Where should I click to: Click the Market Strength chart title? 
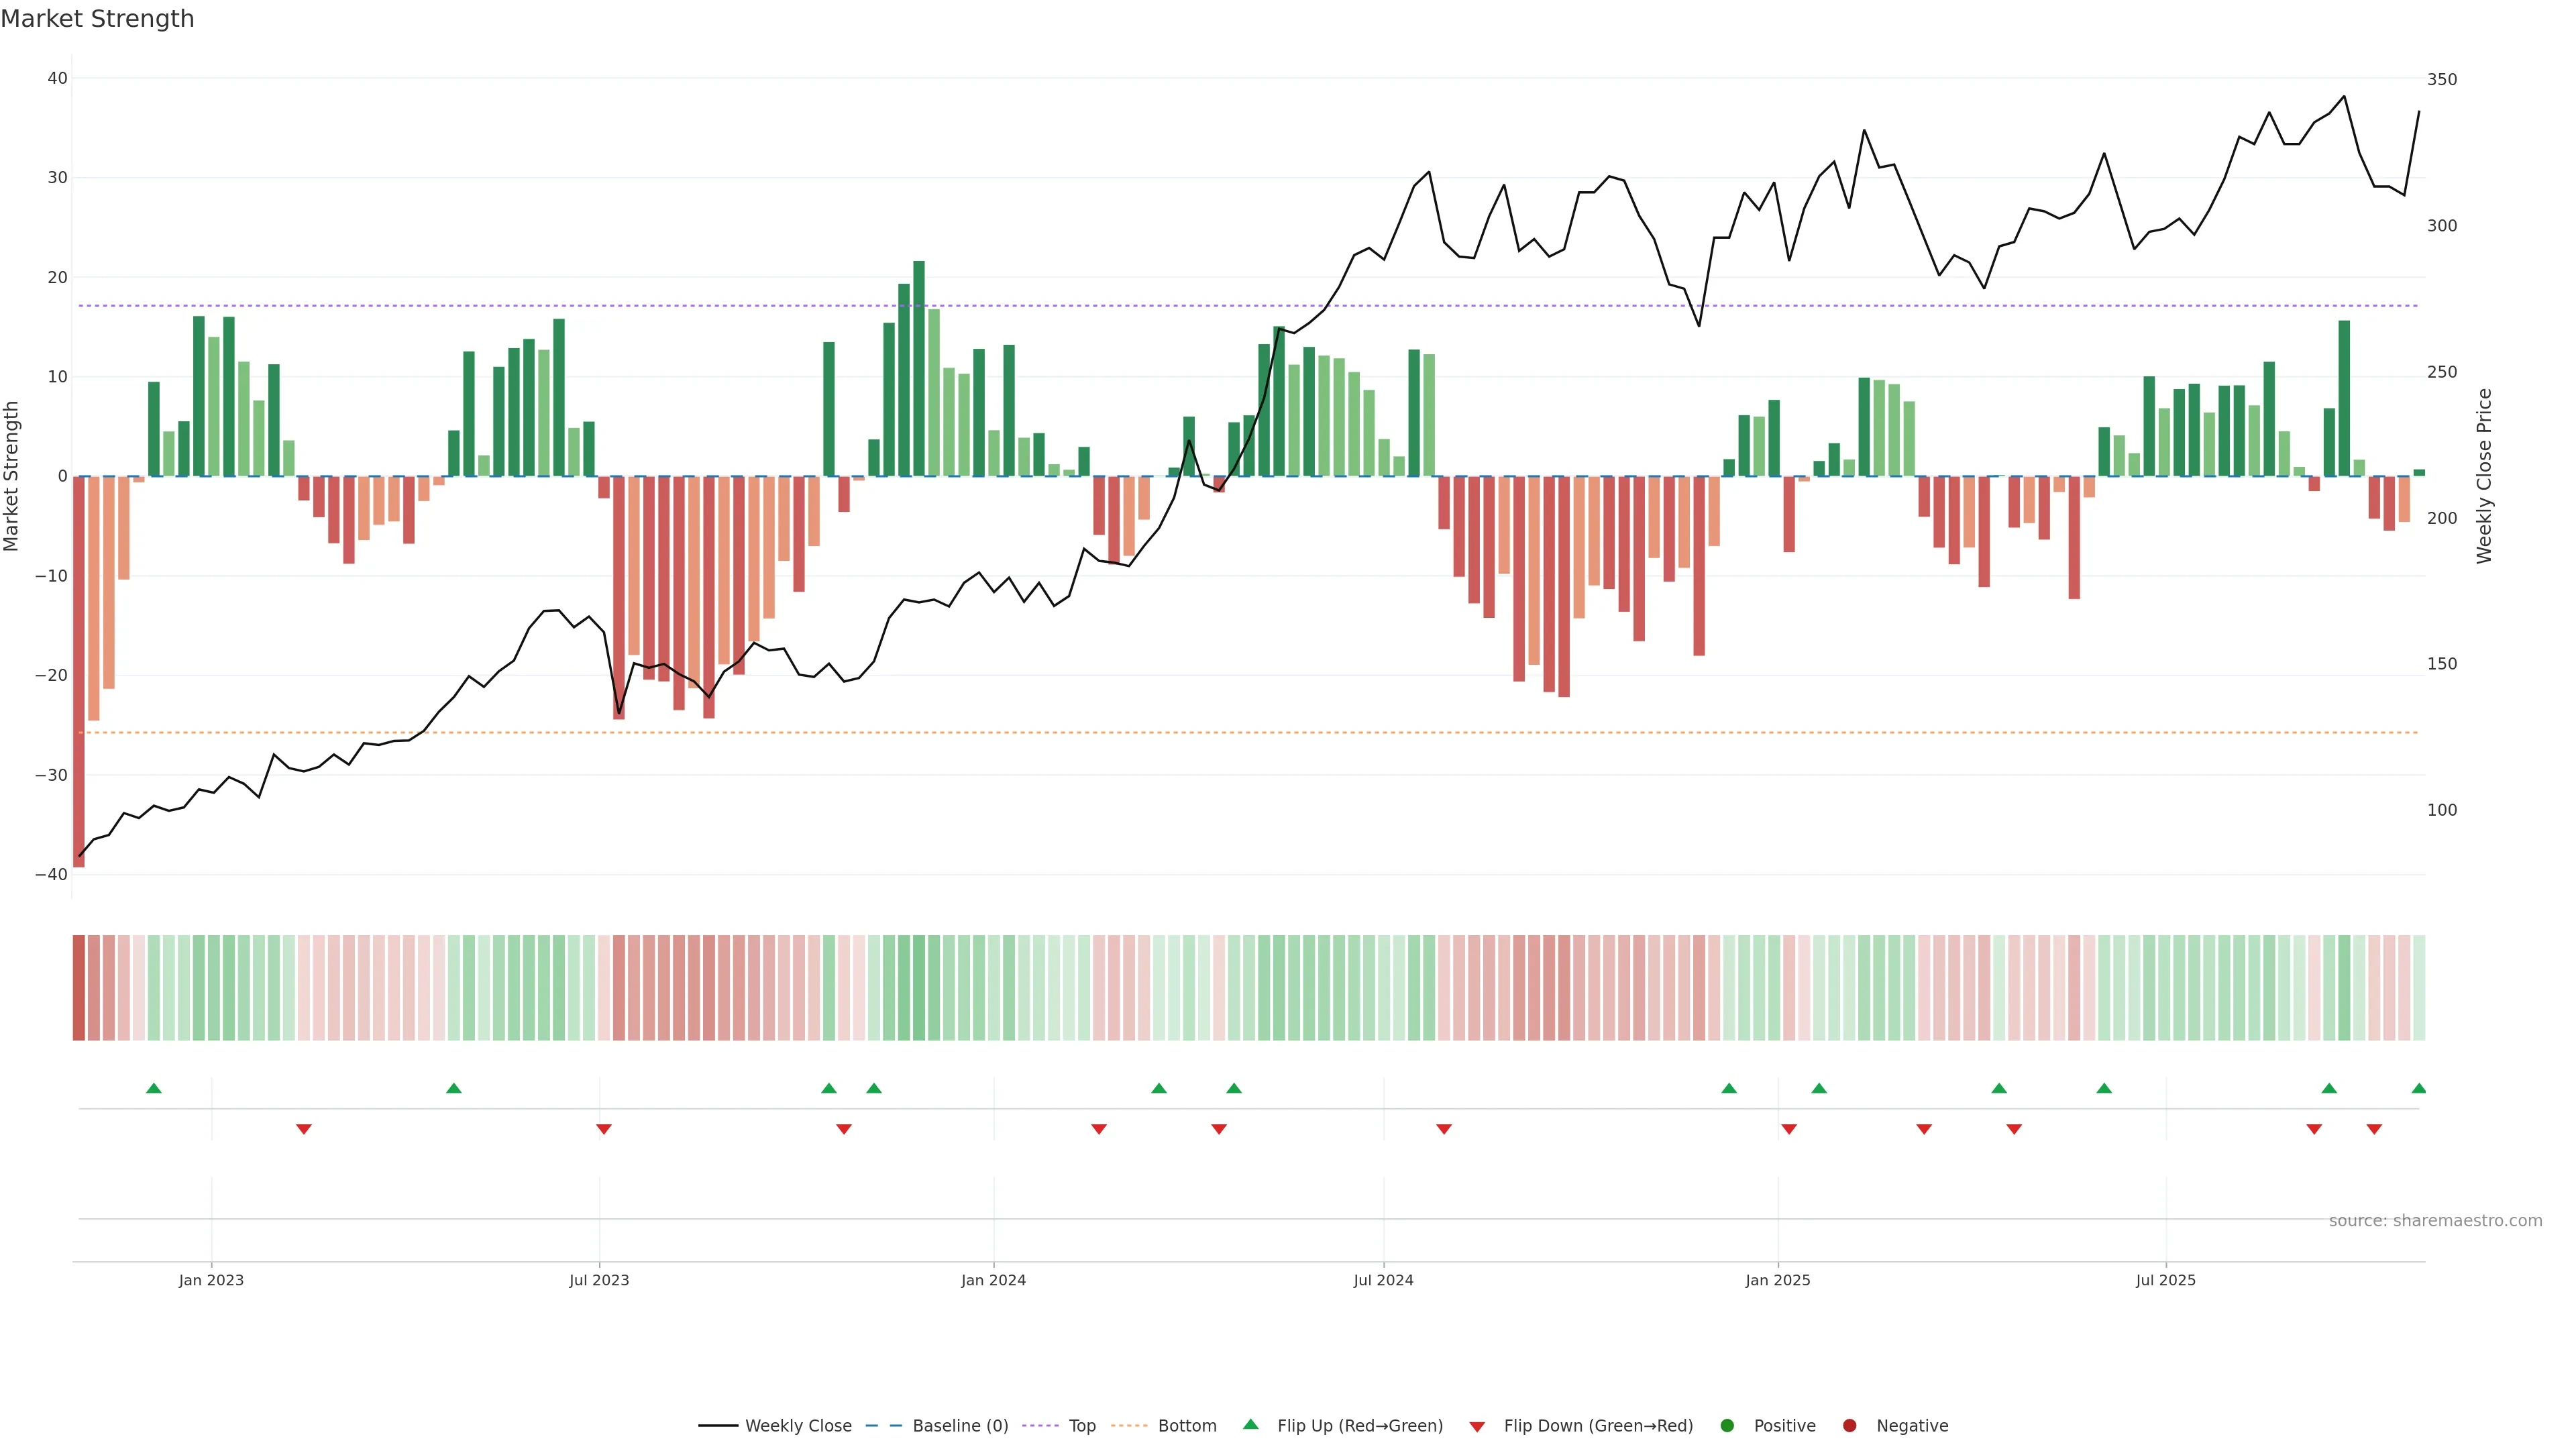pos(97,19)
